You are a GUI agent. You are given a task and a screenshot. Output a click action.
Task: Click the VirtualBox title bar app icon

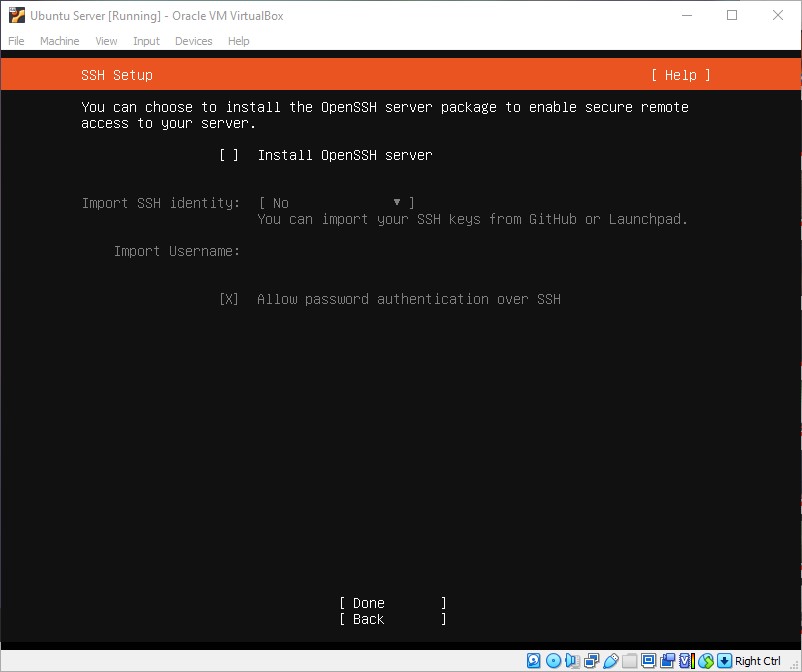(x=16, y=15)
